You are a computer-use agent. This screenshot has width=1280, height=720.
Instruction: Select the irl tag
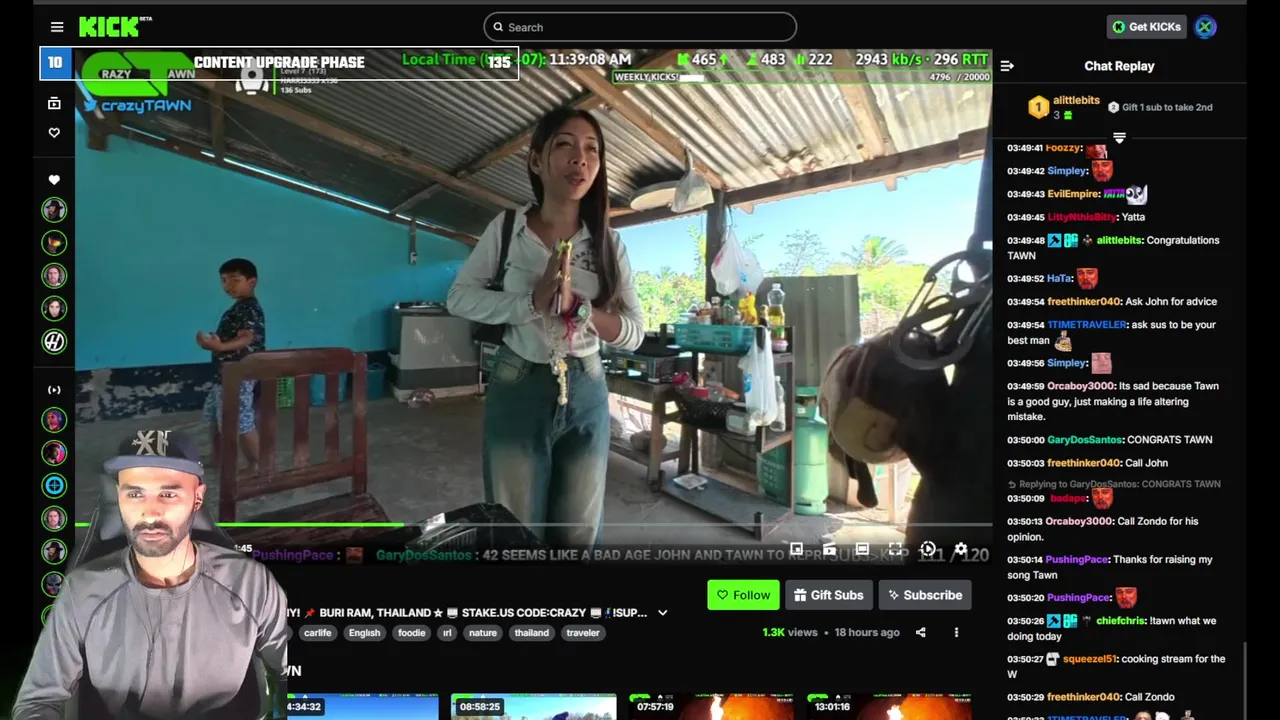pos(447,633)
